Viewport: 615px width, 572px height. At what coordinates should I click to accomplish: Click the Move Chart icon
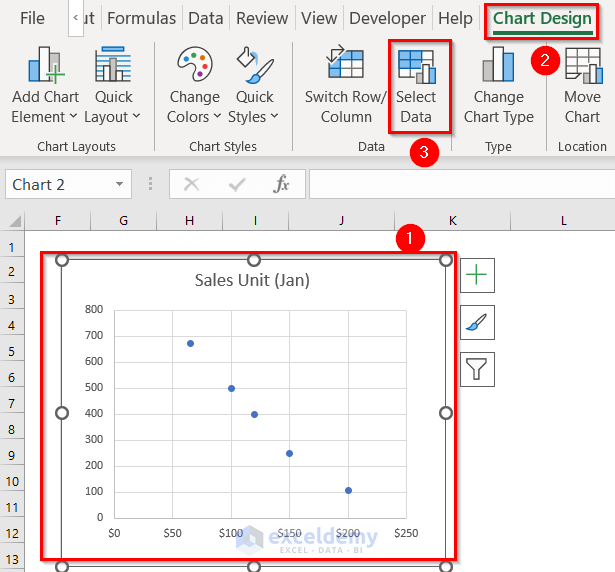[584, 66]
